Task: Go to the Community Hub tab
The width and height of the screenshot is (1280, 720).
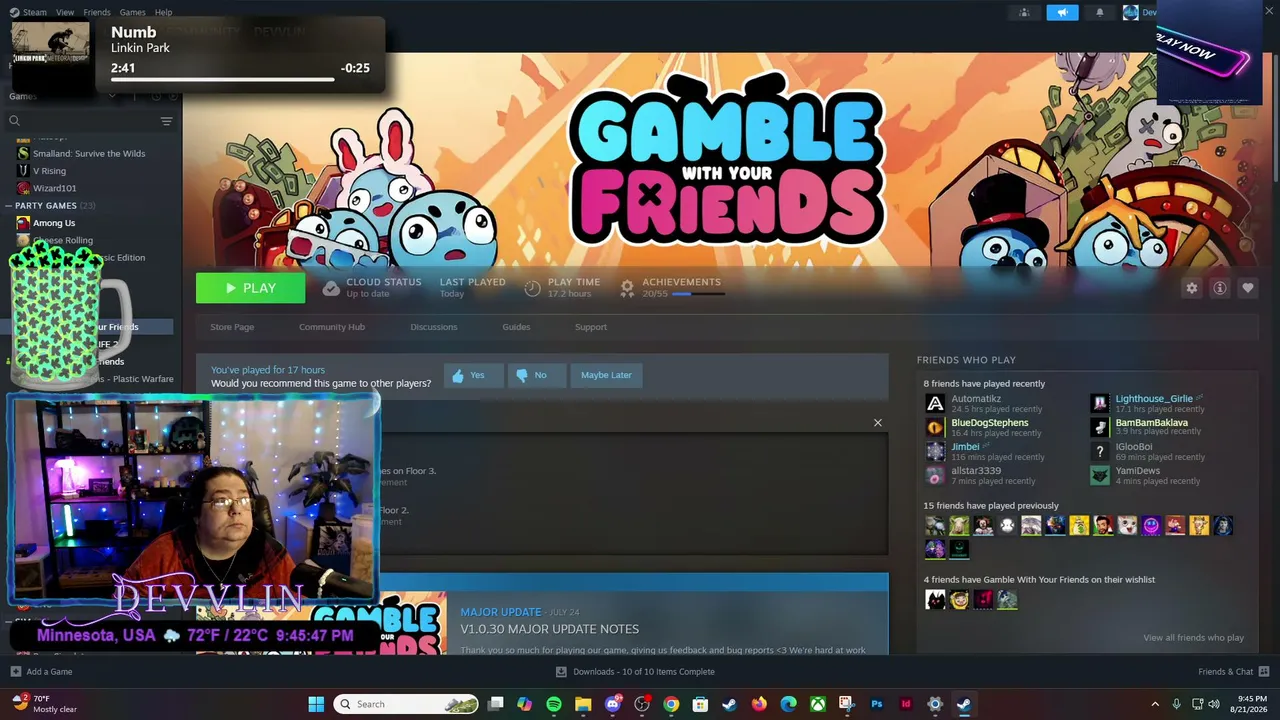Action: tap(332, 327)
